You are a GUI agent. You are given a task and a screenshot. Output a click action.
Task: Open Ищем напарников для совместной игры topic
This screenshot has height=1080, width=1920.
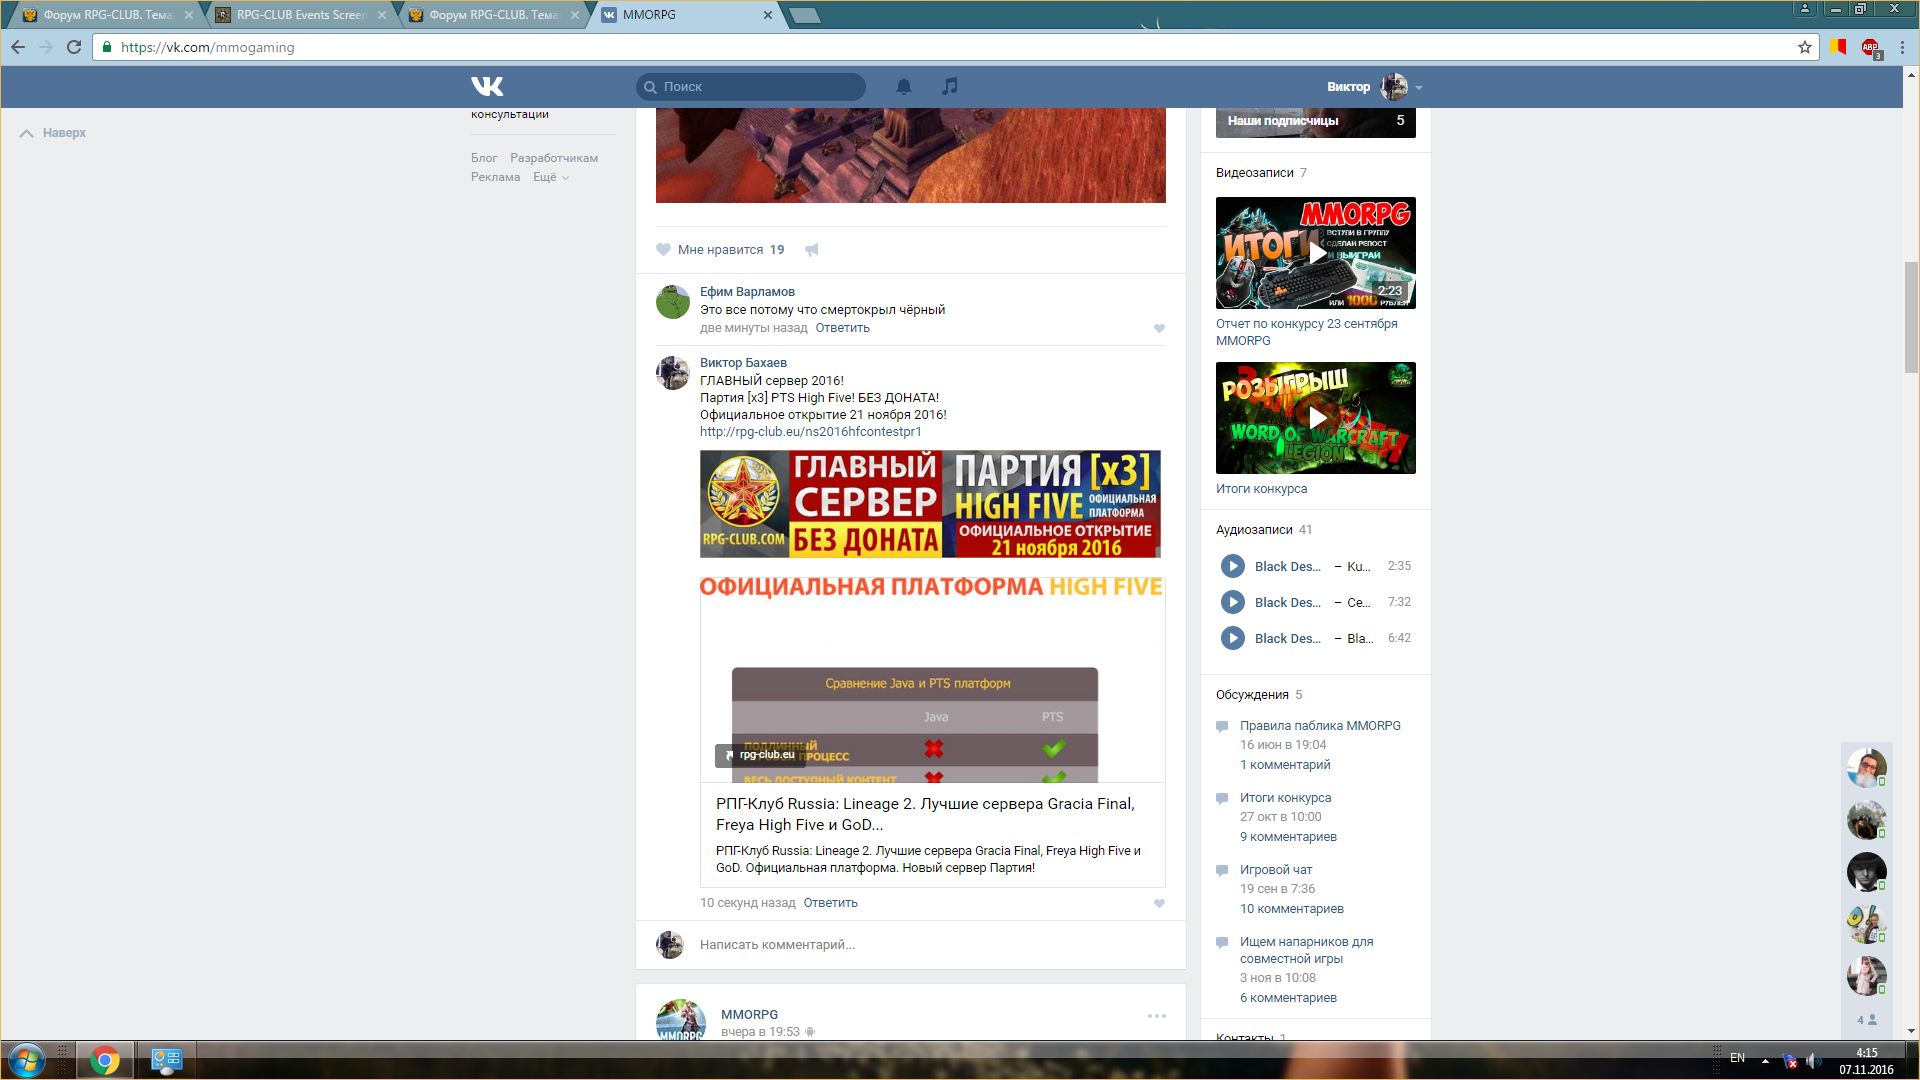(1306, 950)
